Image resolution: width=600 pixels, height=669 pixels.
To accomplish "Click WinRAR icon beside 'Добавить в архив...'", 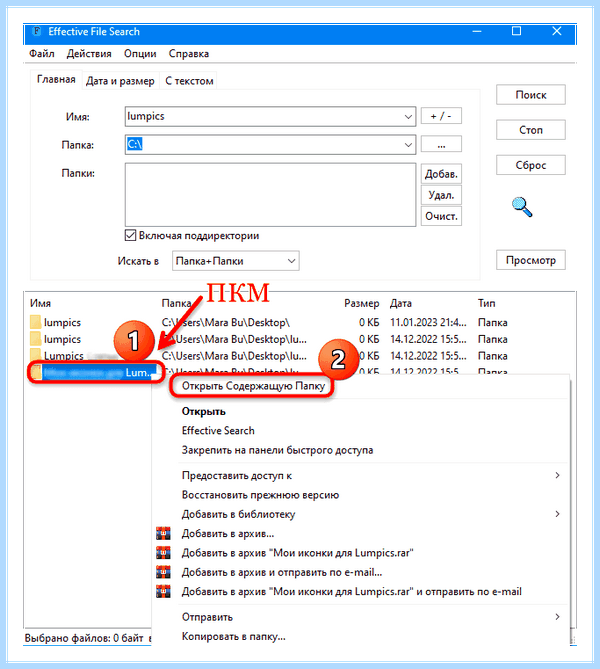I will [x=163, y=533].
